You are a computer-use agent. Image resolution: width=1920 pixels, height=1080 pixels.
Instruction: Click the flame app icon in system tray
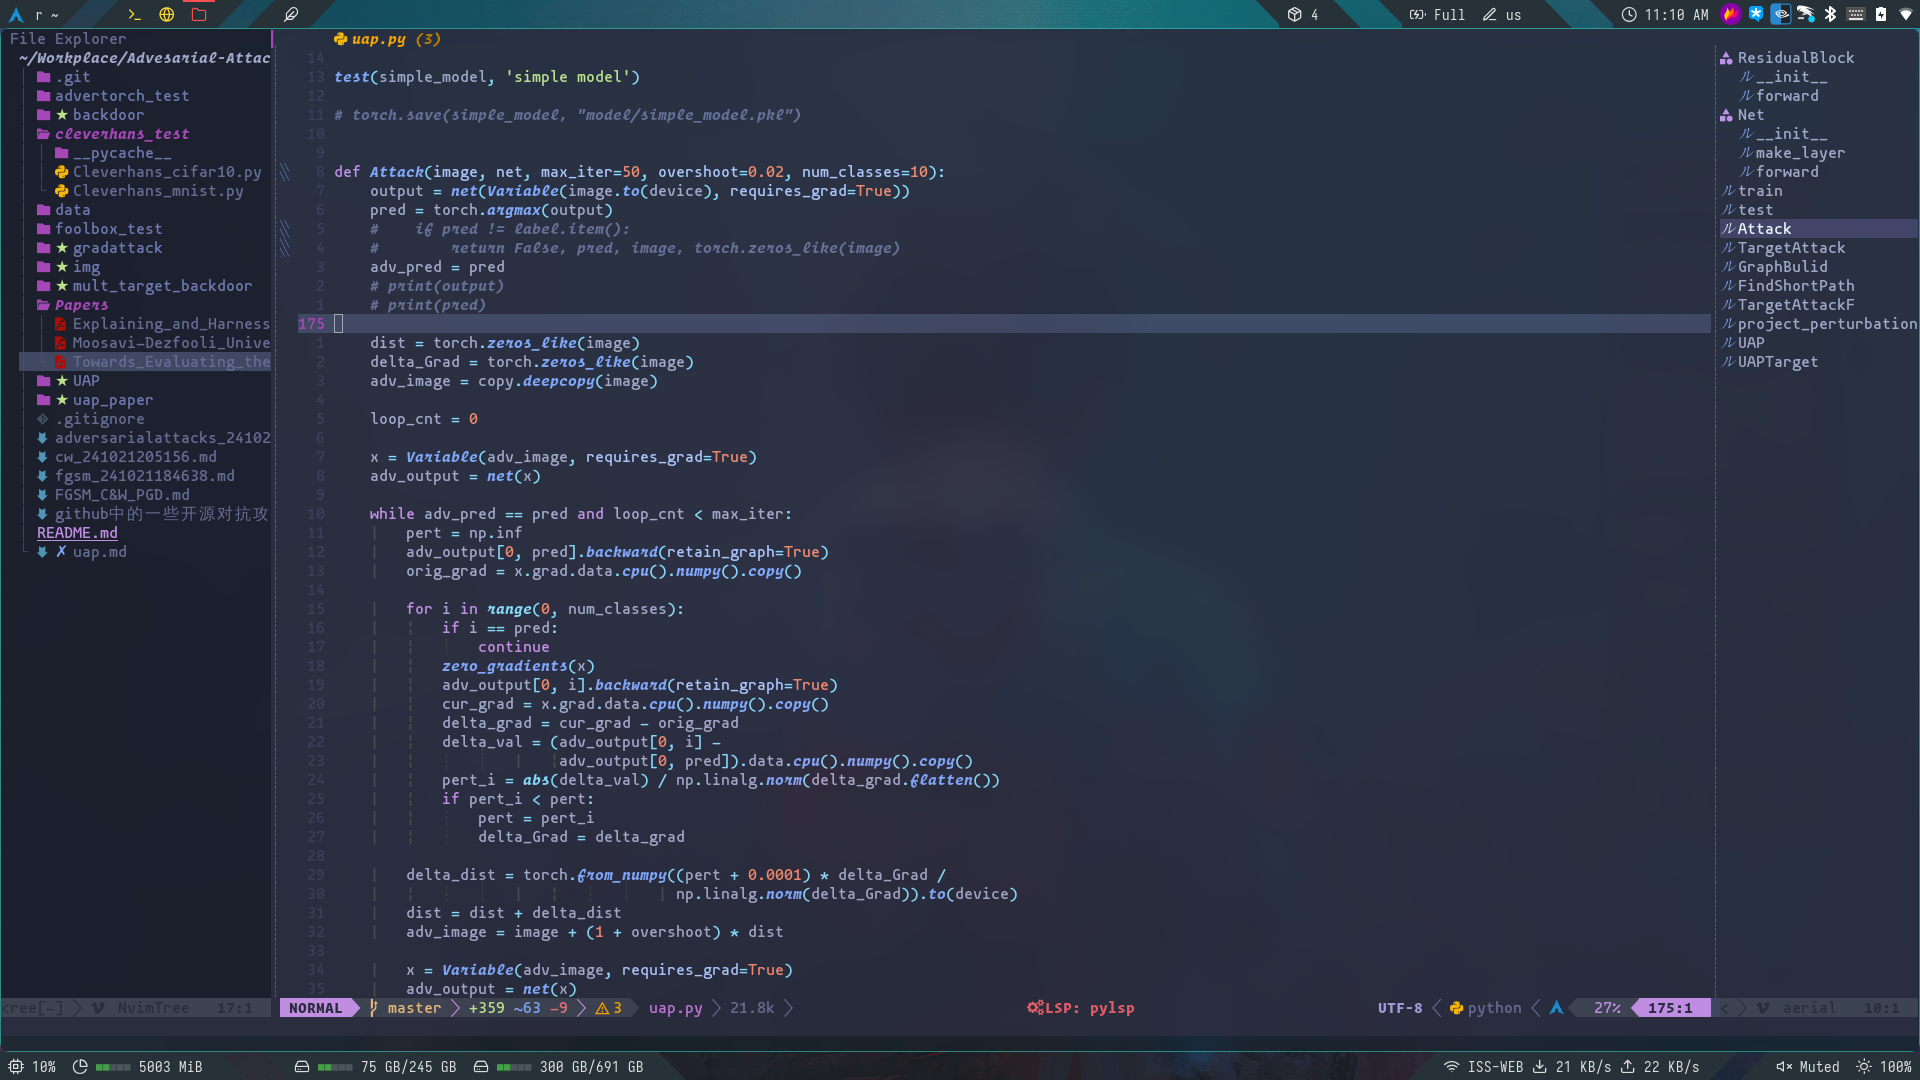point(1730,14)
